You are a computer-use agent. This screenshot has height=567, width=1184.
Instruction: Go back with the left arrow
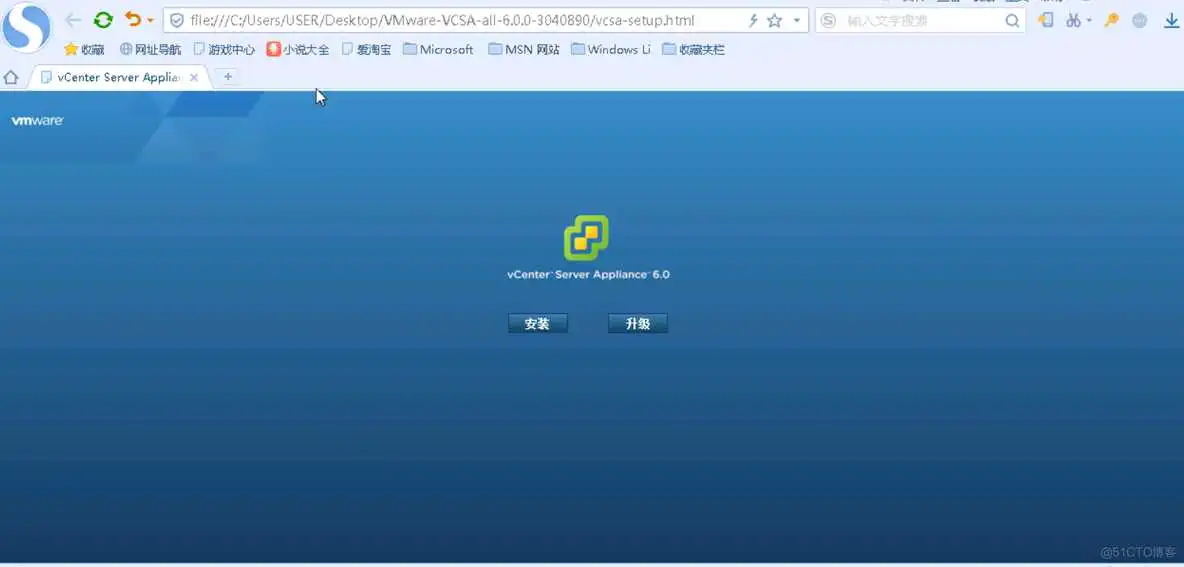(x=73, y=20)
